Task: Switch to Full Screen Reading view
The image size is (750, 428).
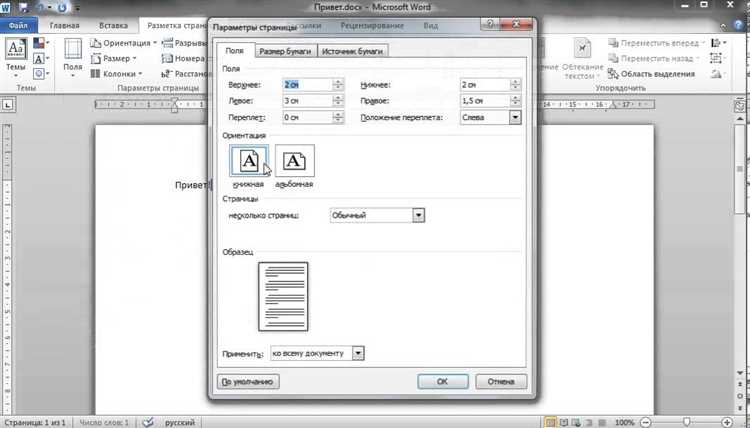Action: tap(564, 422)
